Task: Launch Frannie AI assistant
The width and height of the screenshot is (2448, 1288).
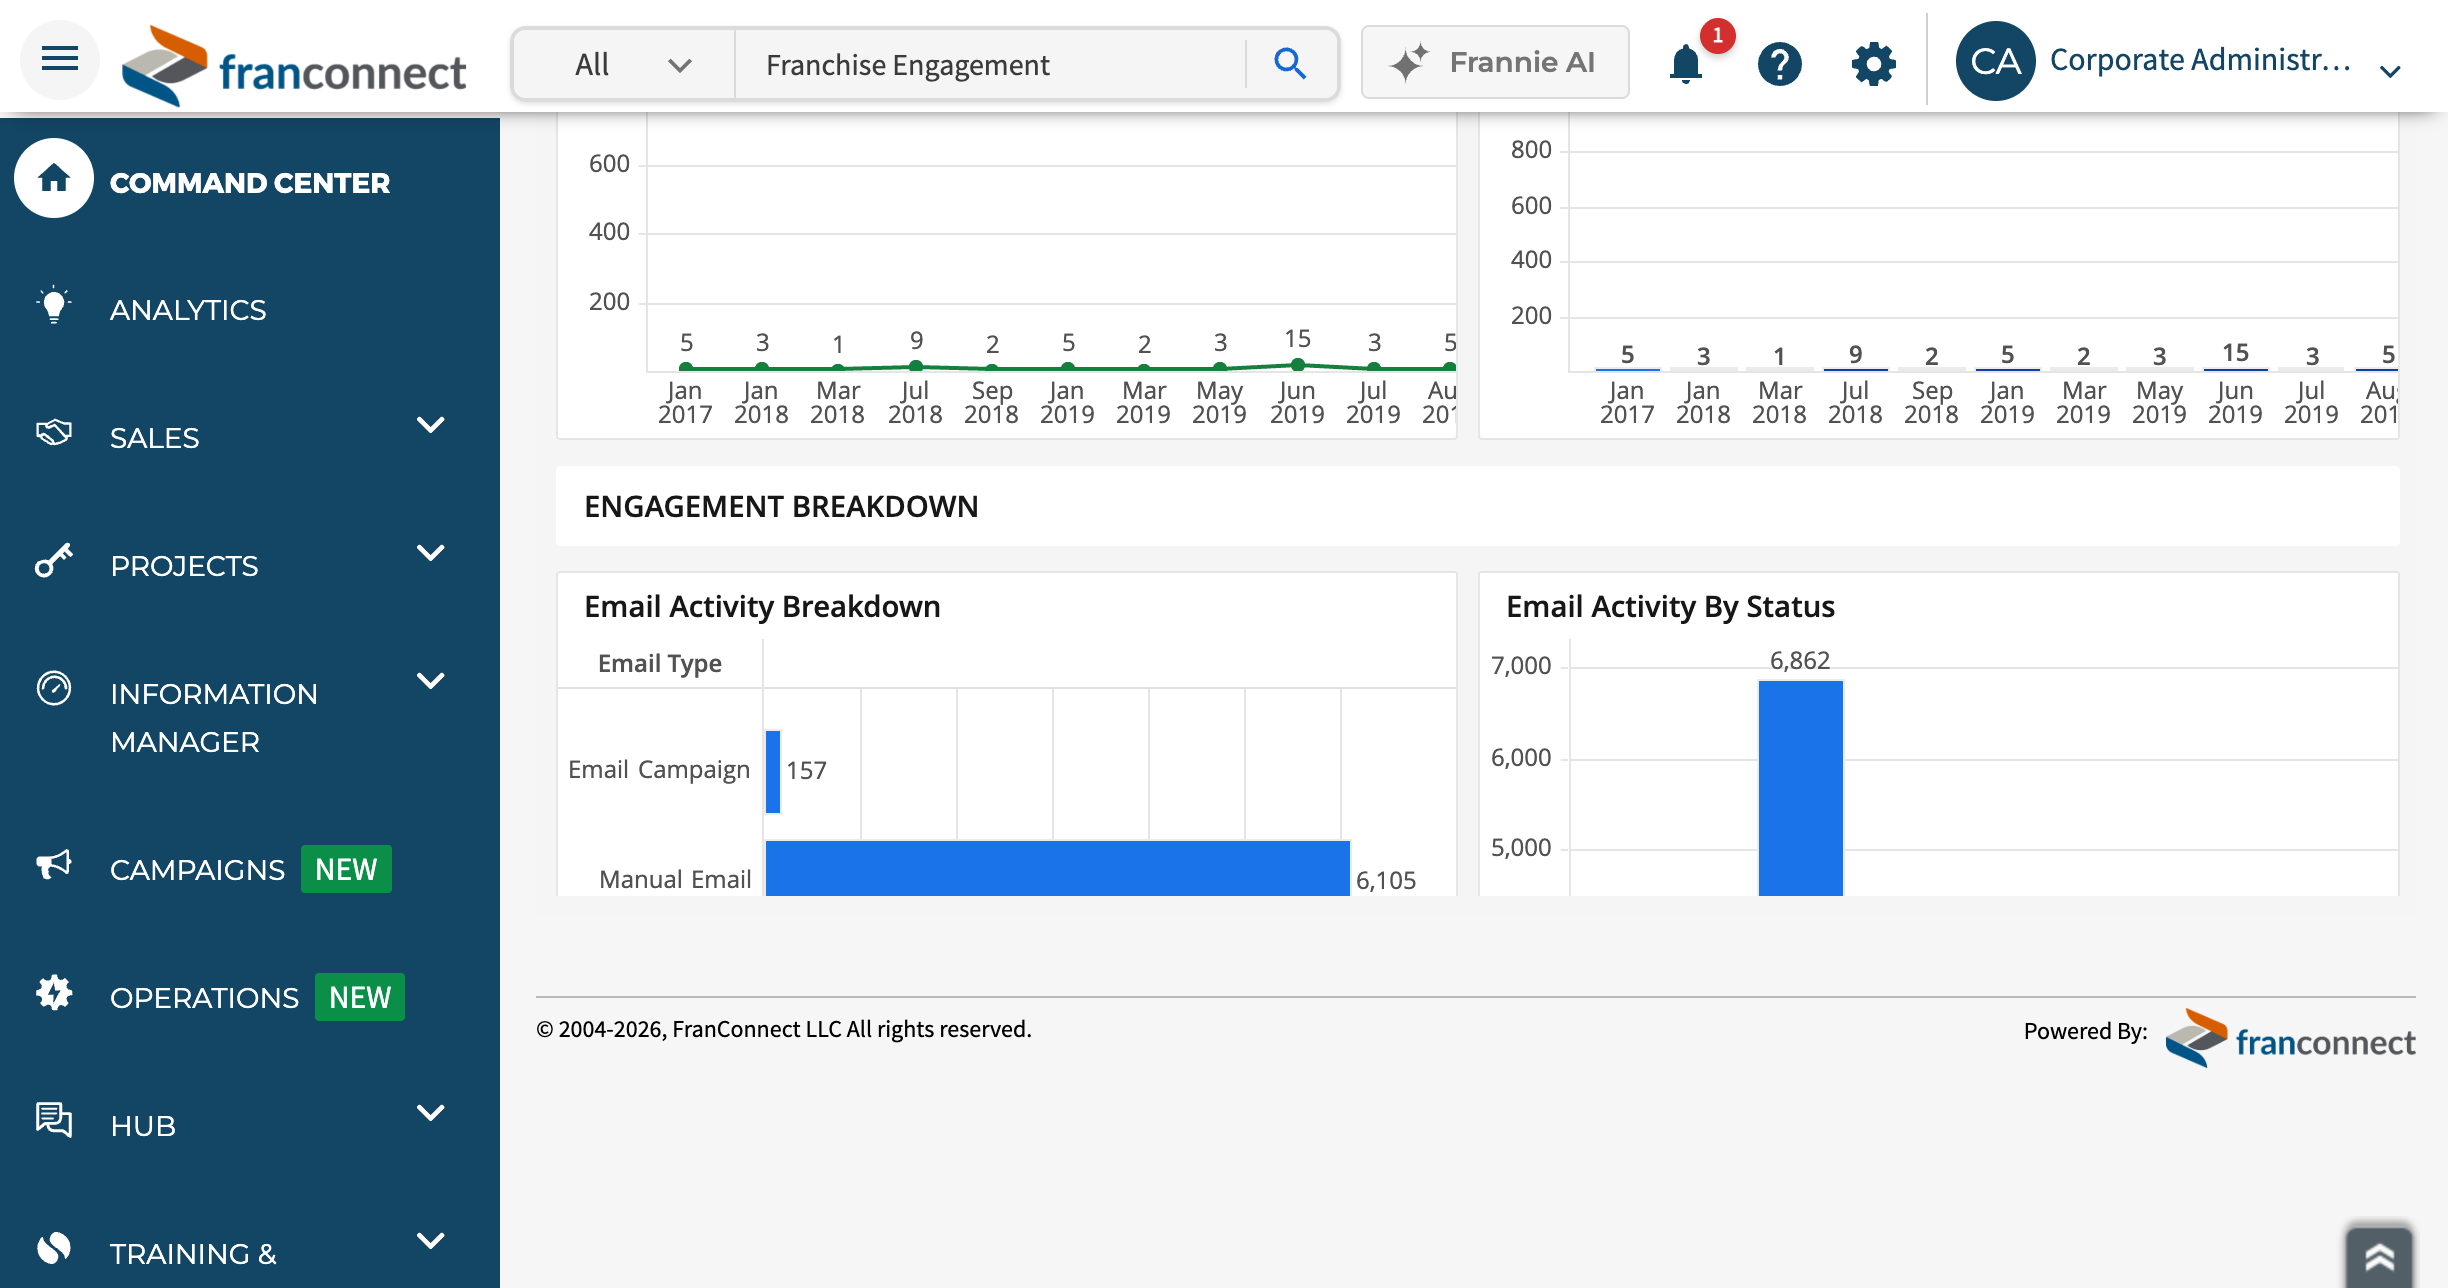Action: (x=1495, y=62)
